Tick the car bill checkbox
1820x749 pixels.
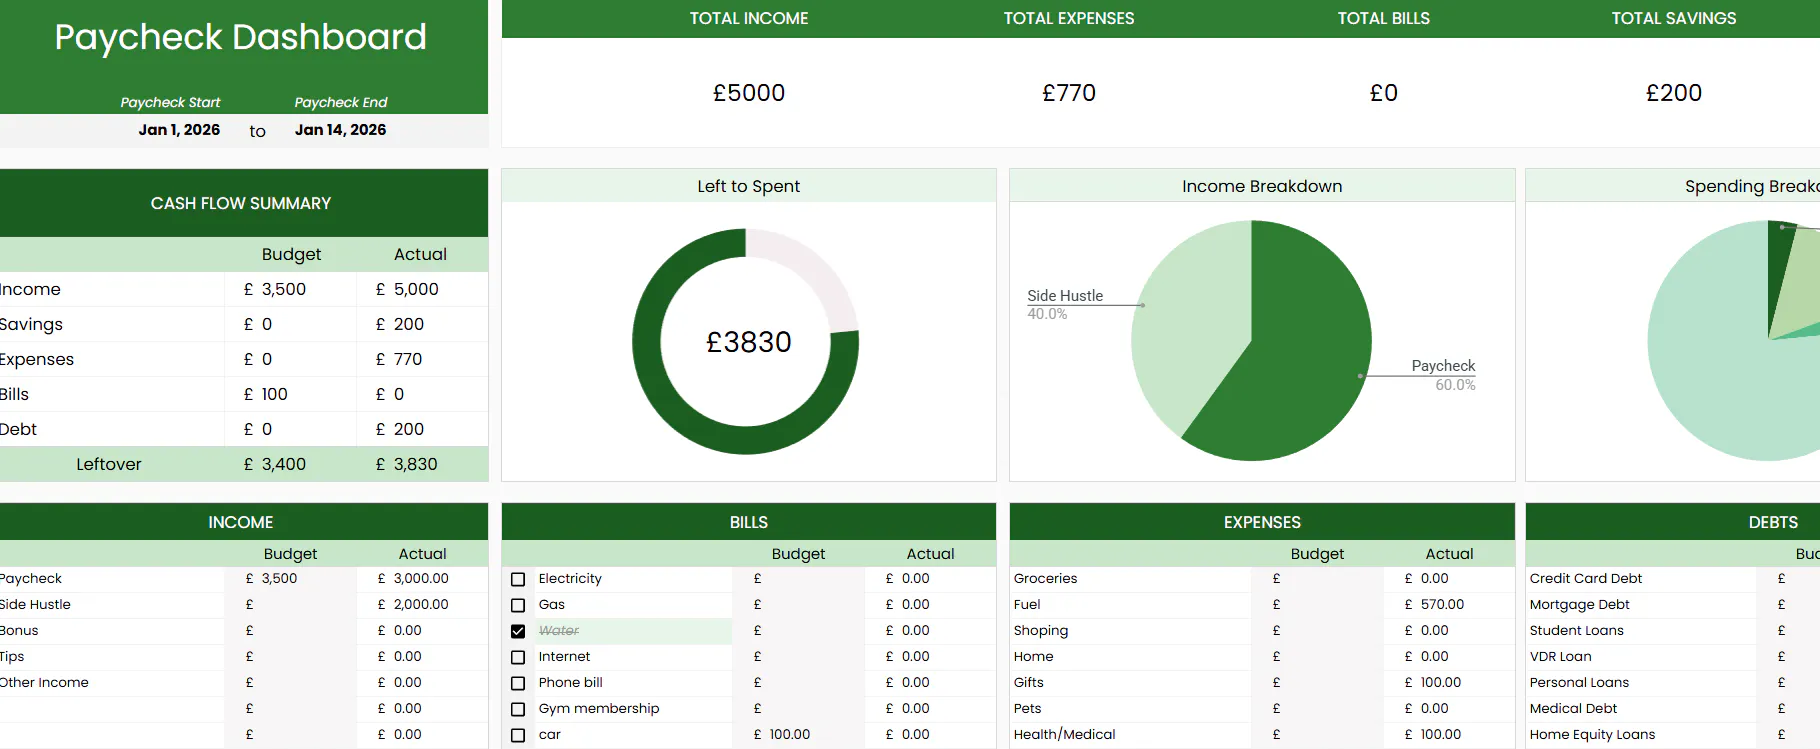coord(518,735)
